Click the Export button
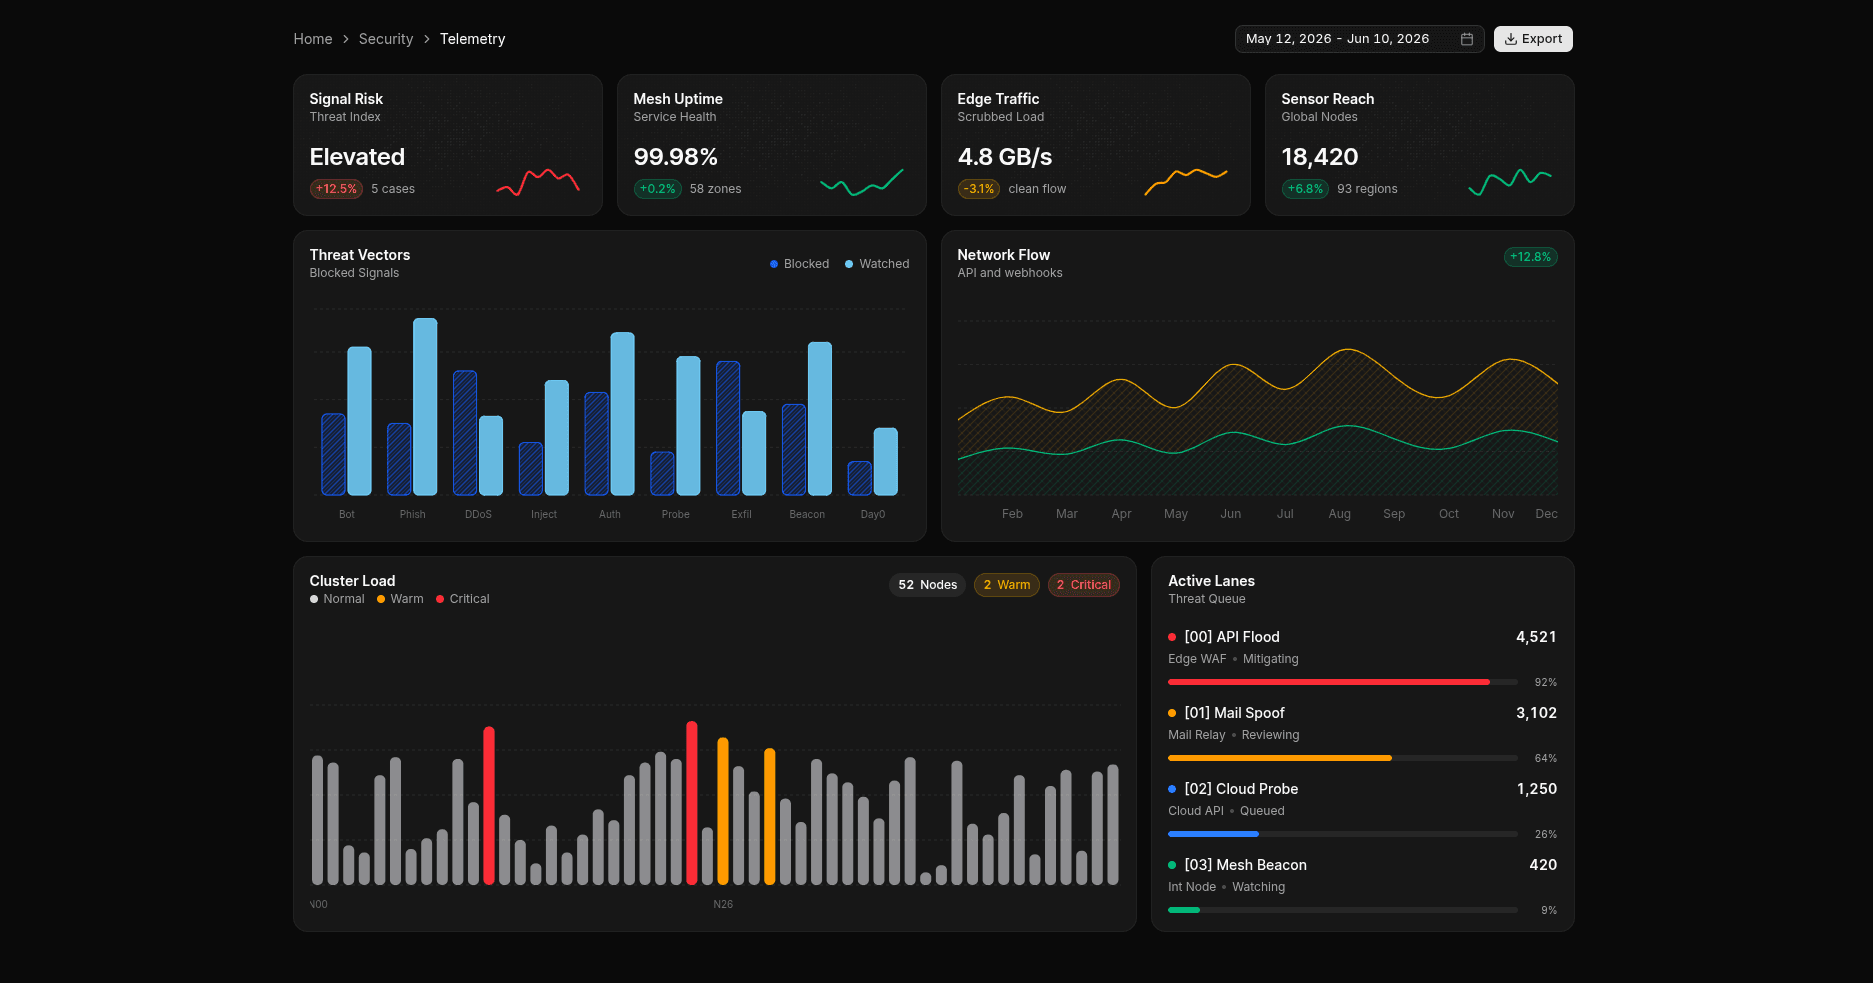This screenshot has height=983, width=1873. [x=1533, y=39]
